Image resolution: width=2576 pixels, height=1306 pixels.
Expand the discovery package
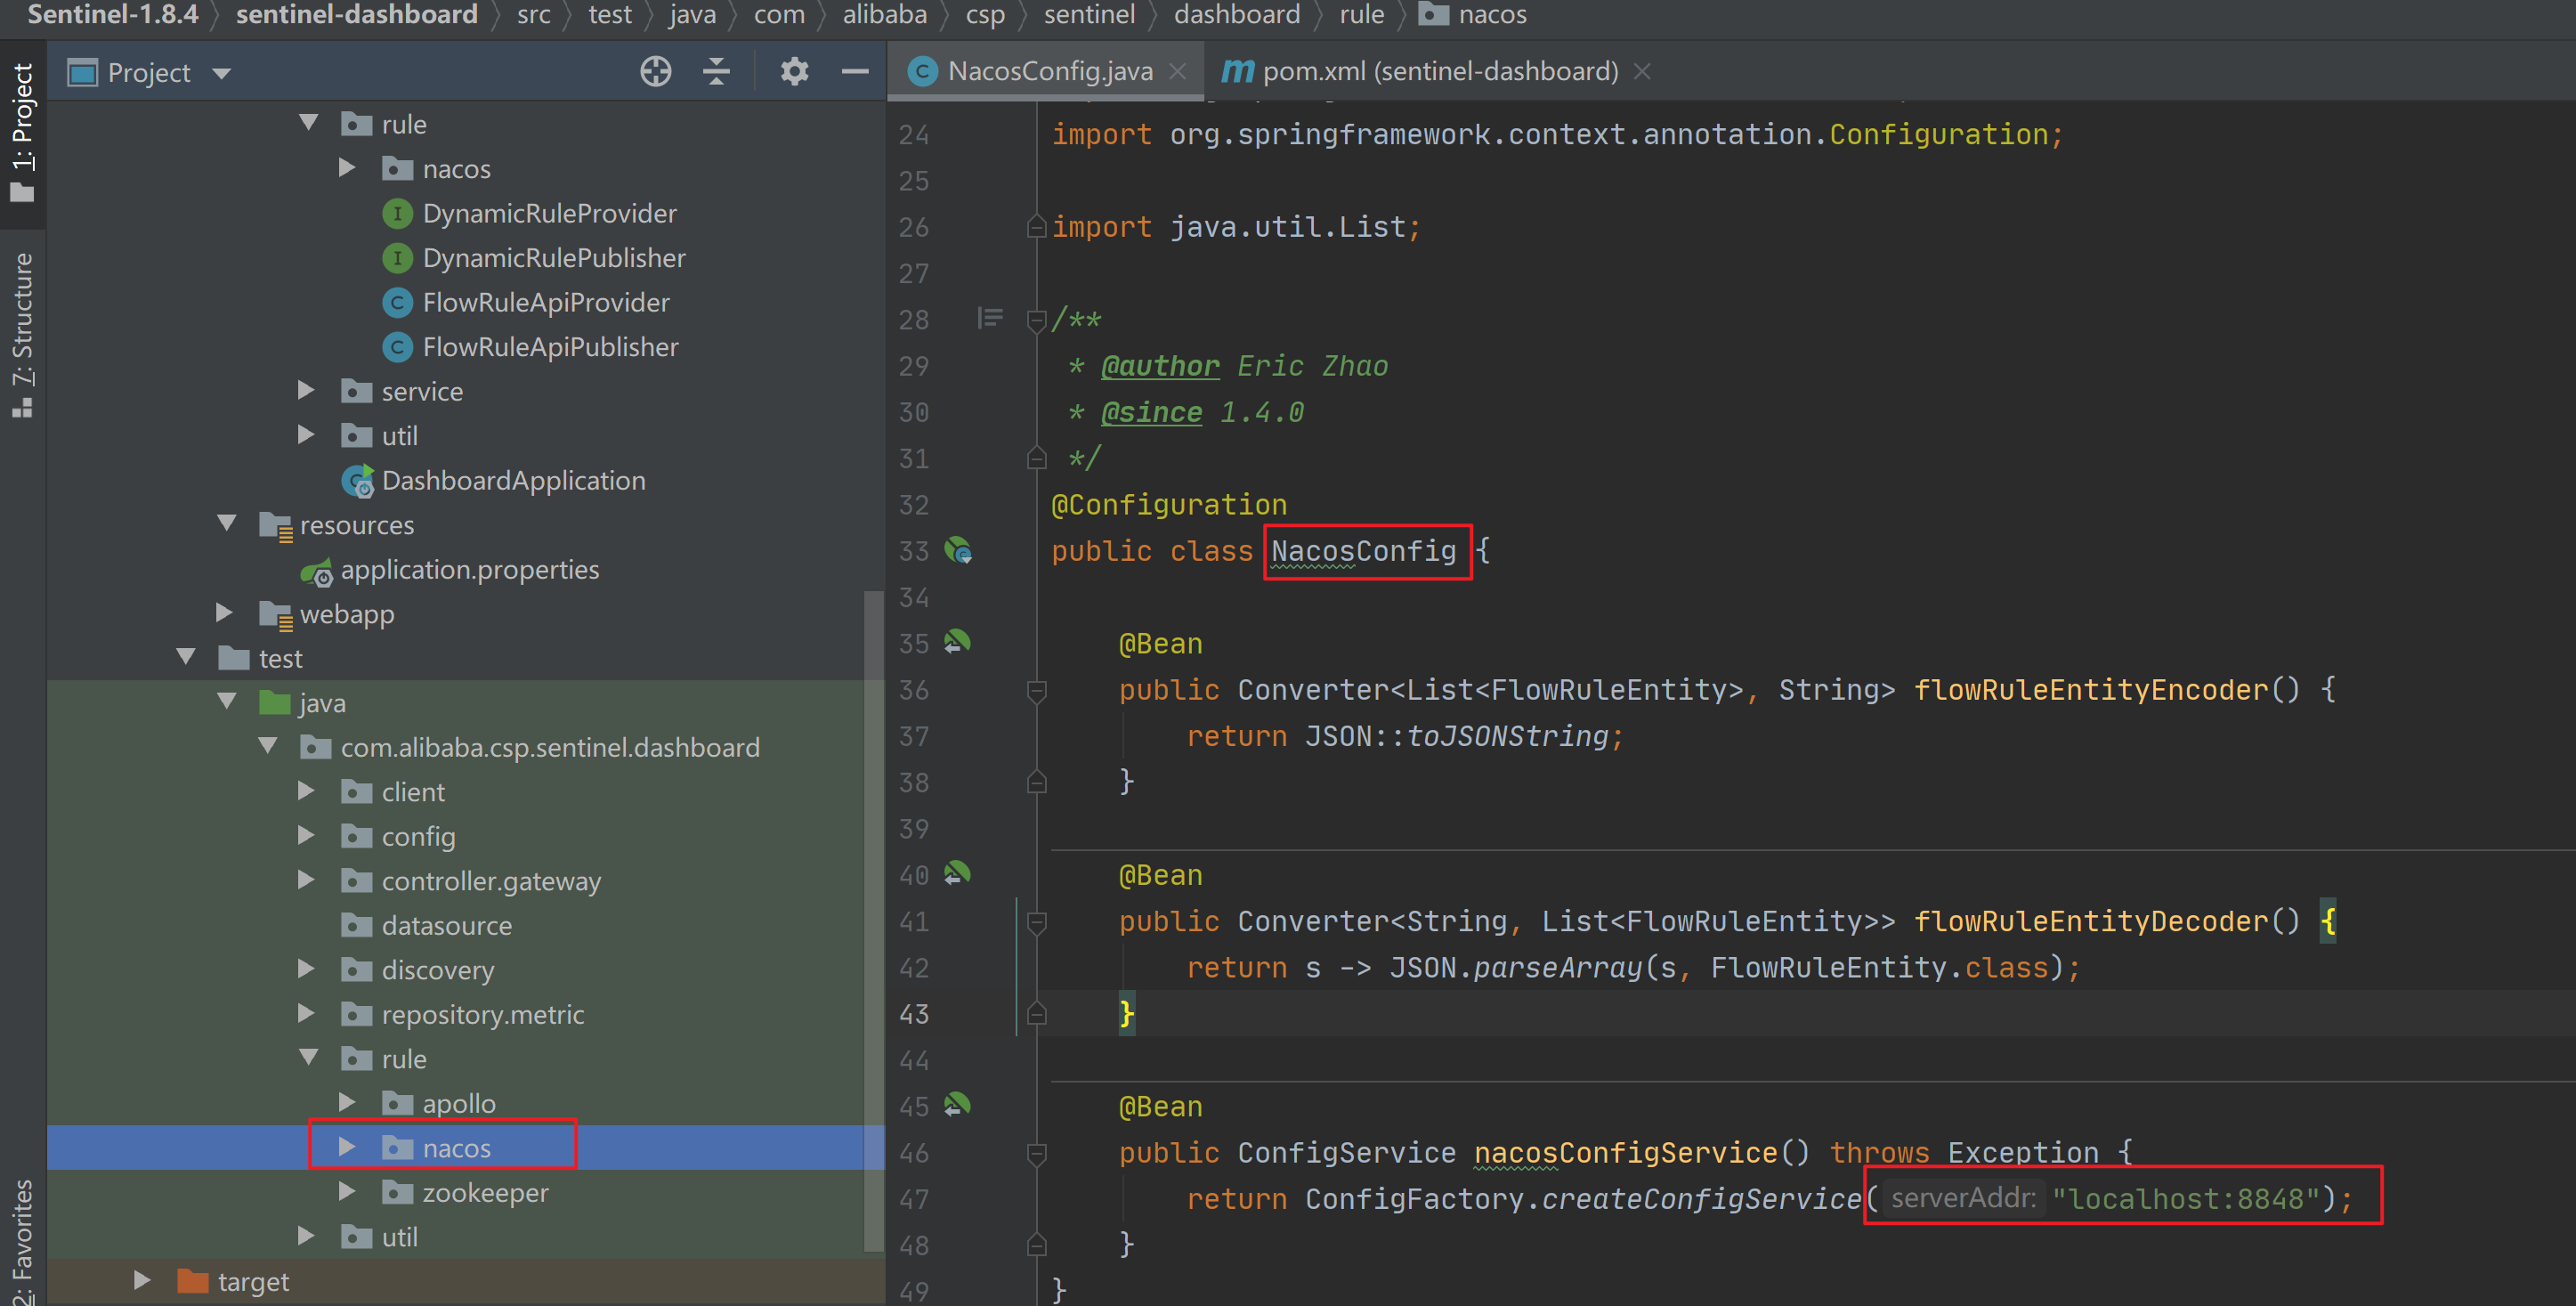pyautogui.click(x=306, y=969)
